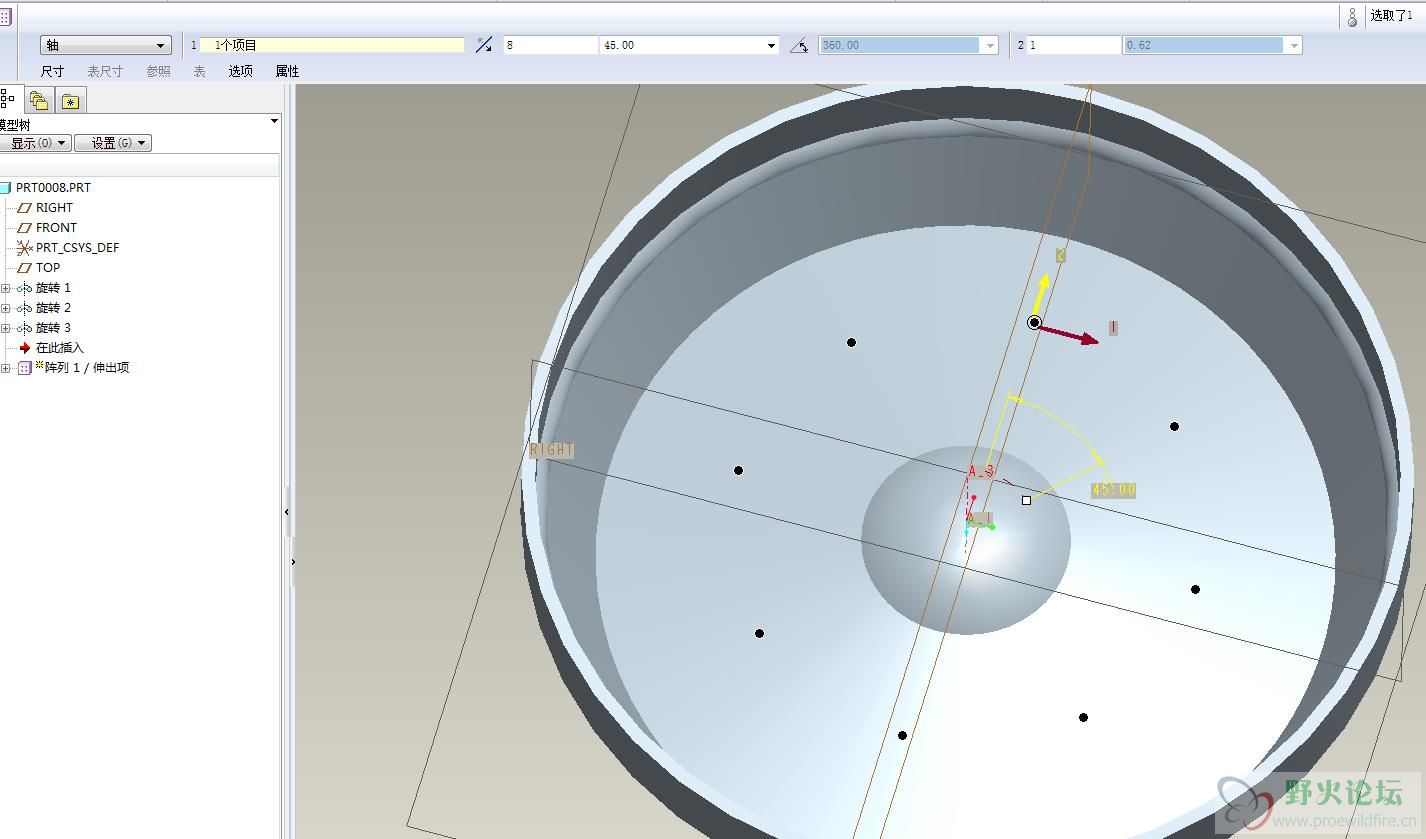The image size is (1426, 839).
Task: Click the red insert-here arrow icon
Action: point(25,347)
